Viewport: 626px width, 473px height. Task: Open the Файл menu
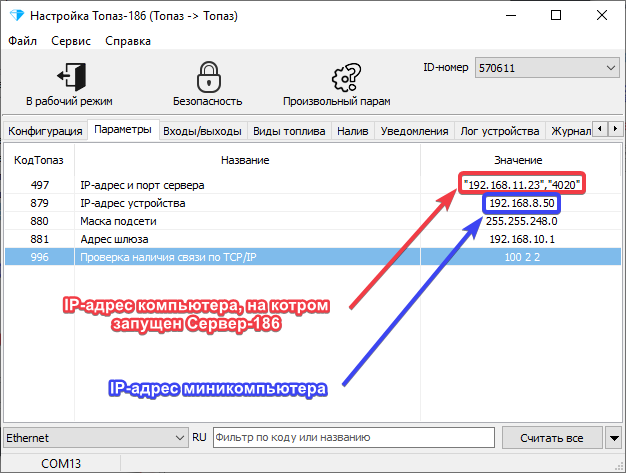click(22, 41)
